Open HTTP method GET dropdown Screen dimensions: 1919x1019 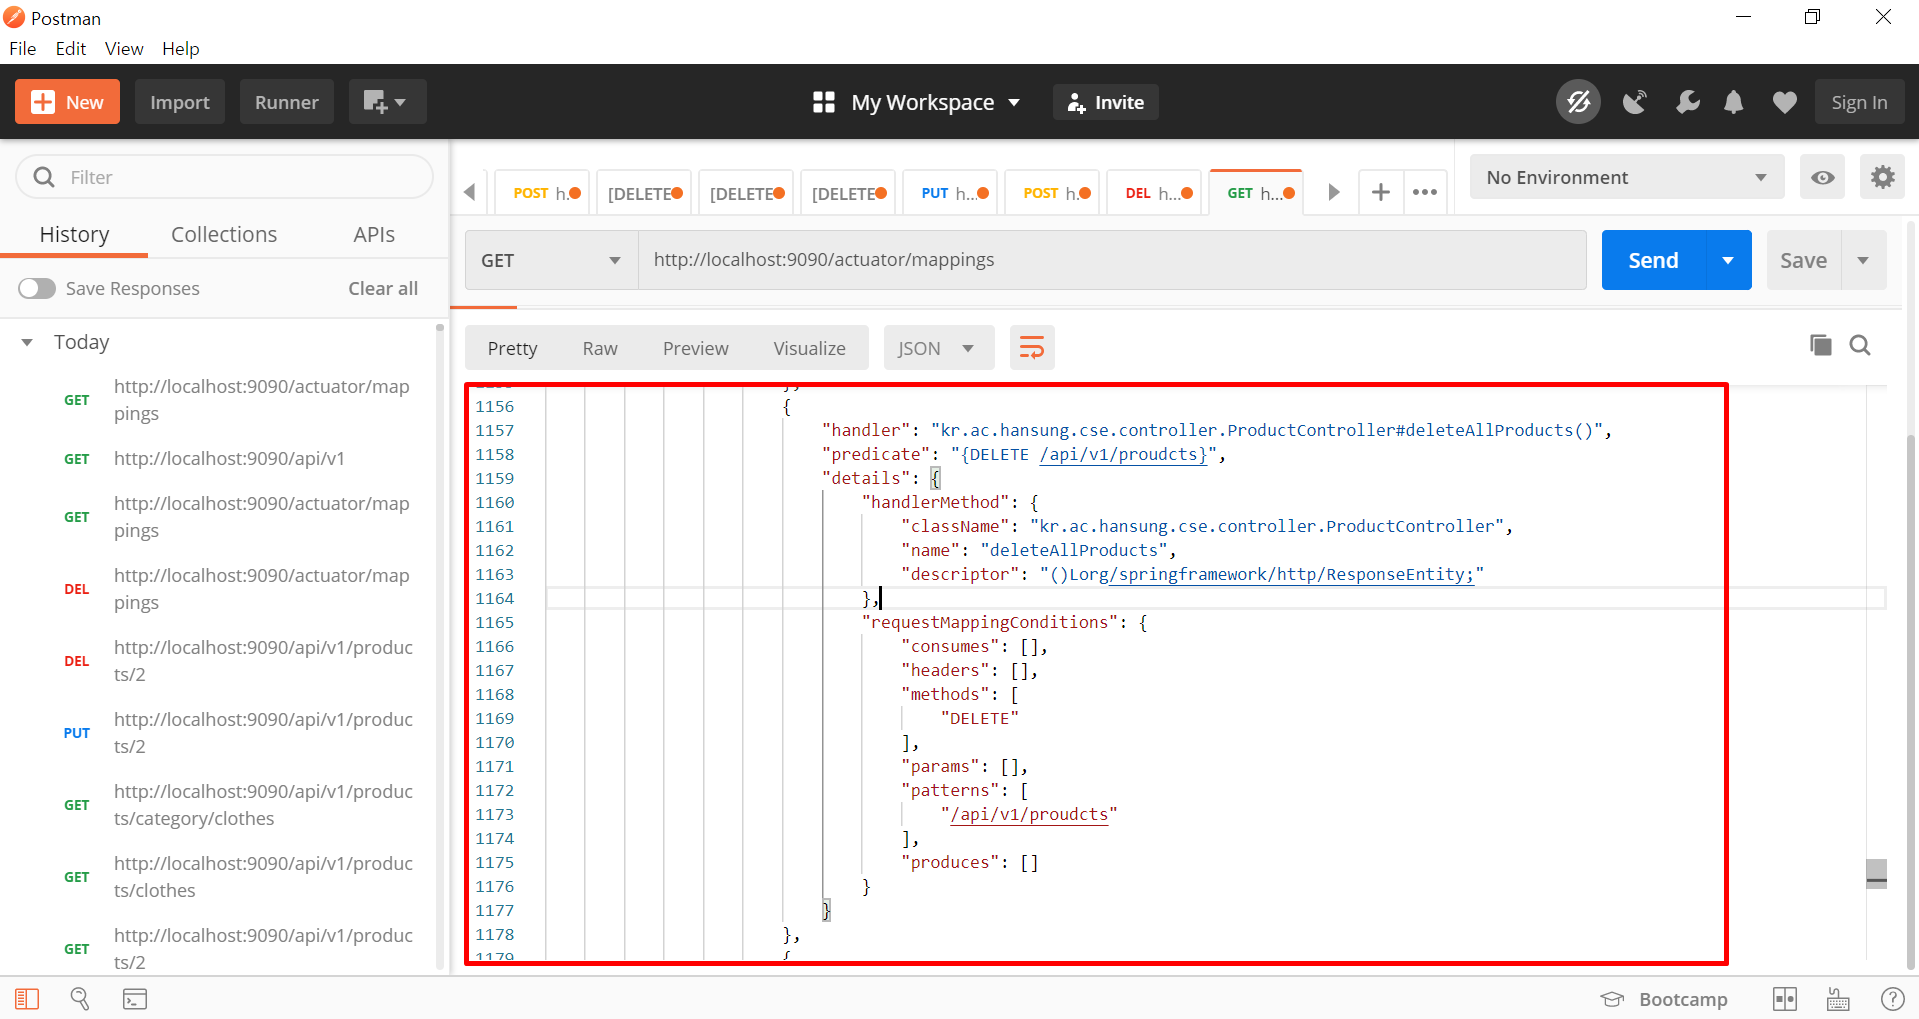[x=551, y=260]
